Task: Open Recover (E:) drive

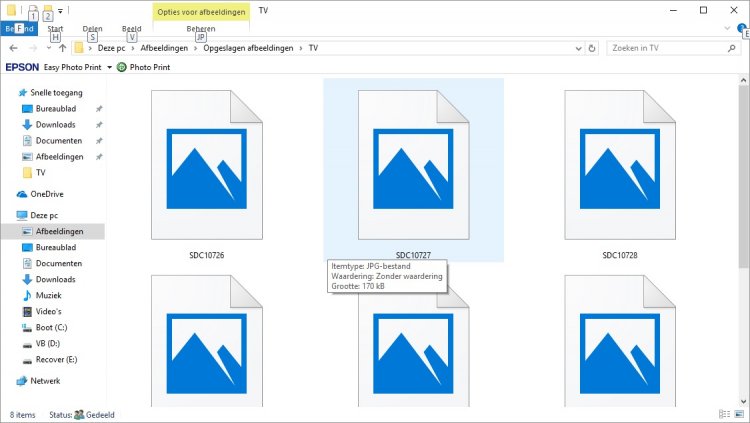Action: tap(56, 359)
